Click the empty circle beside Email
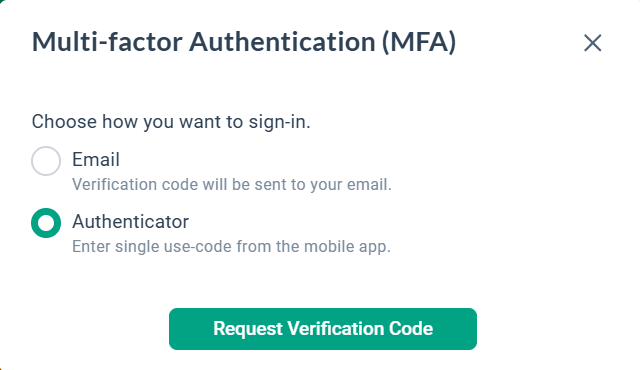The height and width of the screenshot is (370, 640). click(x=46, y=161)
